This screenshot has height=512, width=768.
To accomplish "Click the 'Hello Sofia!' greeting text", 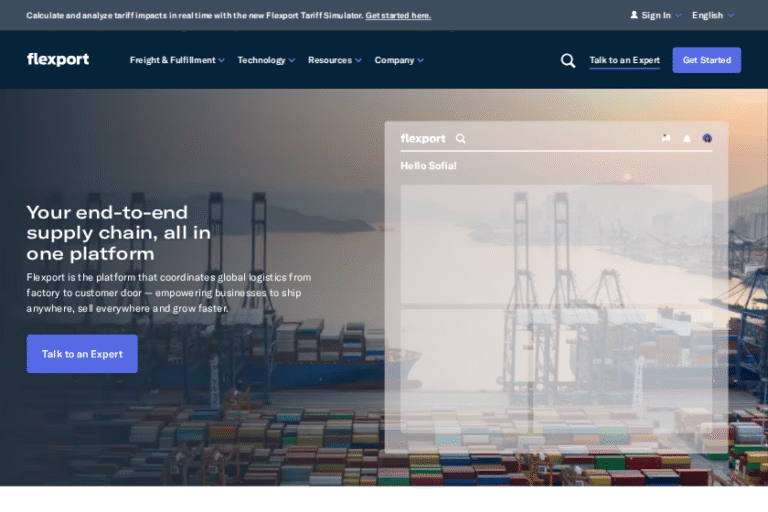I will pos(429,166).
